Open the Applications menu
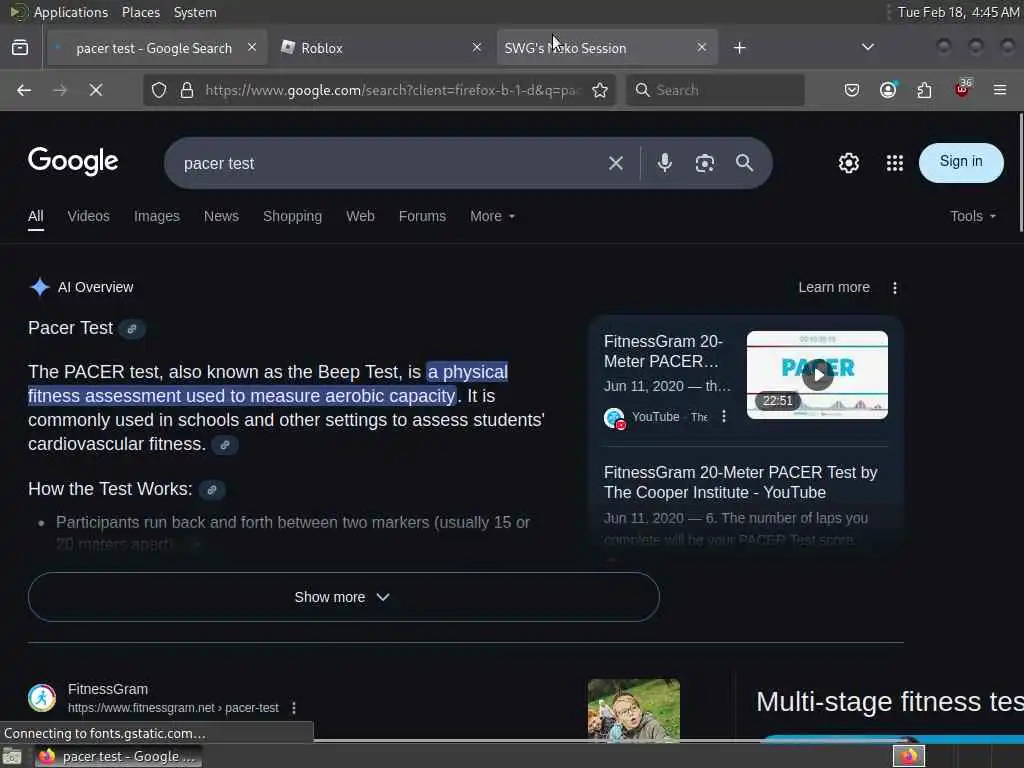The image size is (1024, 768). click(71, 12)
